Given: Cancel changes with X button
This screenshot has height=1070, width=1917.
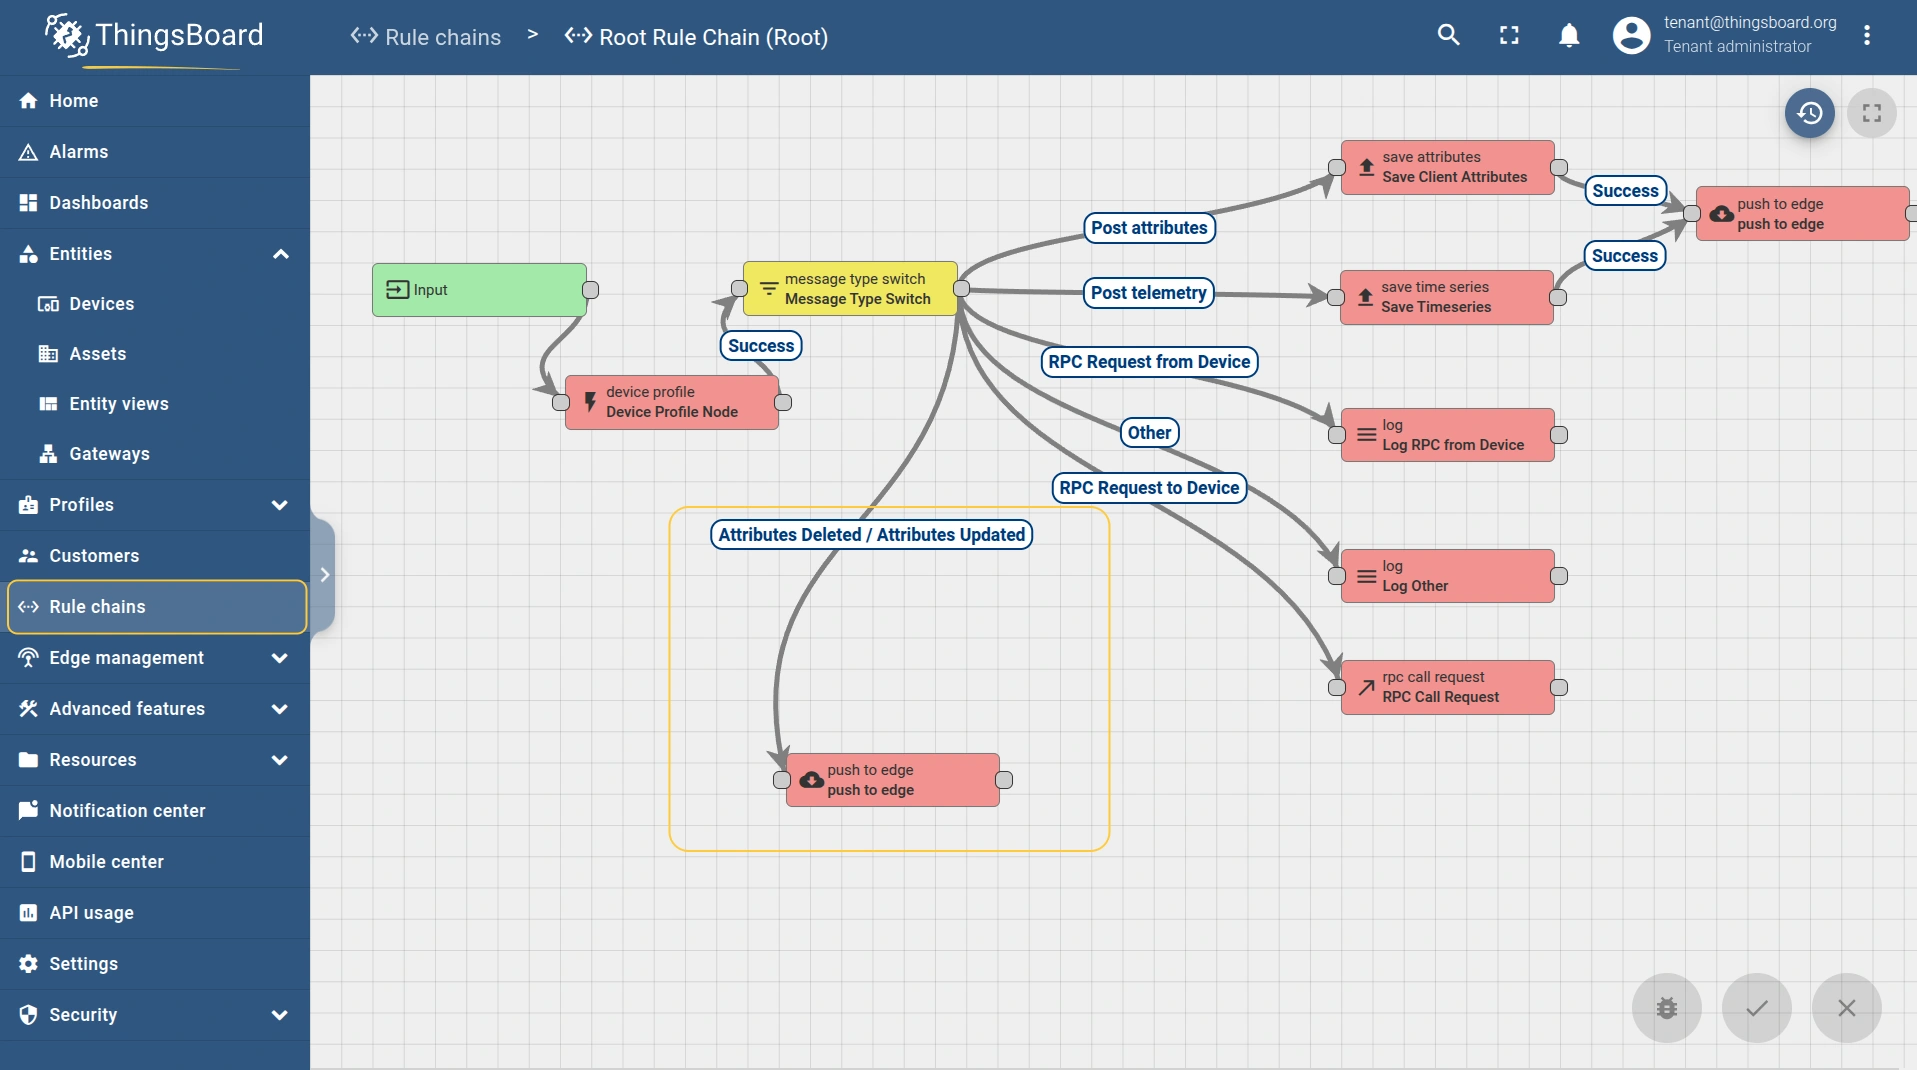Looking at the screenshot, I should tap(1846, 1008).
